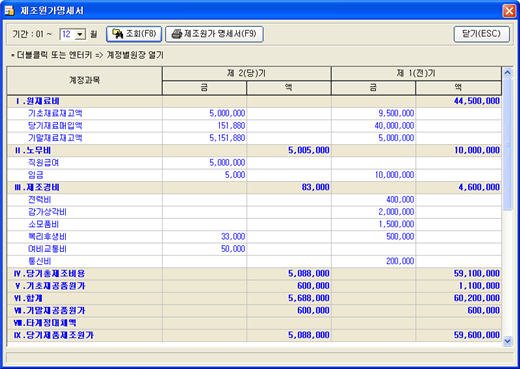The image size is (520, 369).
Task: Click the 1,500,000 supplies amount
Action: coord(396,224)
